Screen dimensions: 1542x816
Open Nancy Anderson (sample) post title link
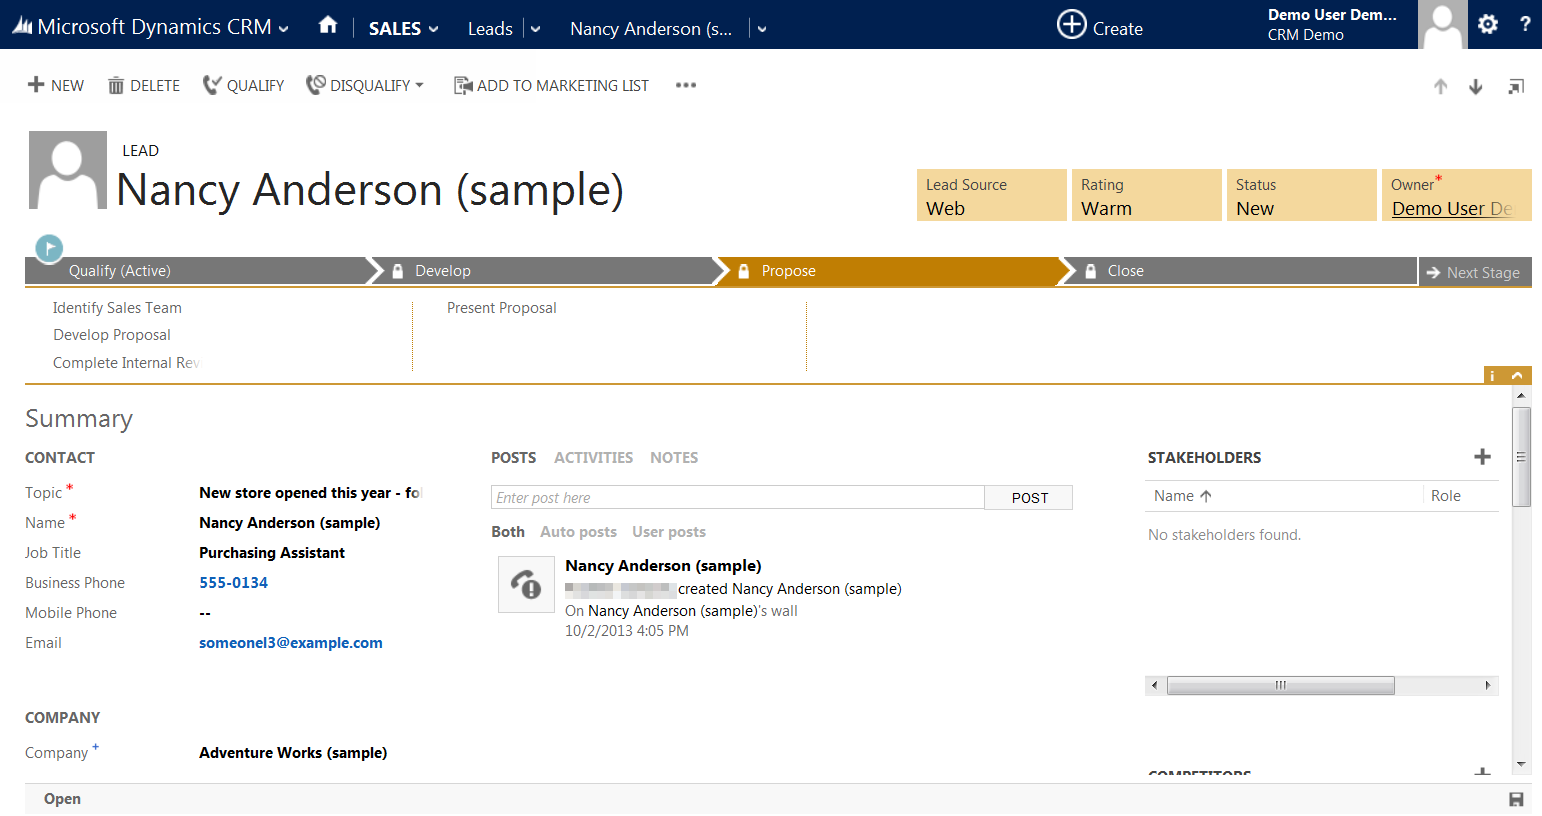click(x=663, y=566)
